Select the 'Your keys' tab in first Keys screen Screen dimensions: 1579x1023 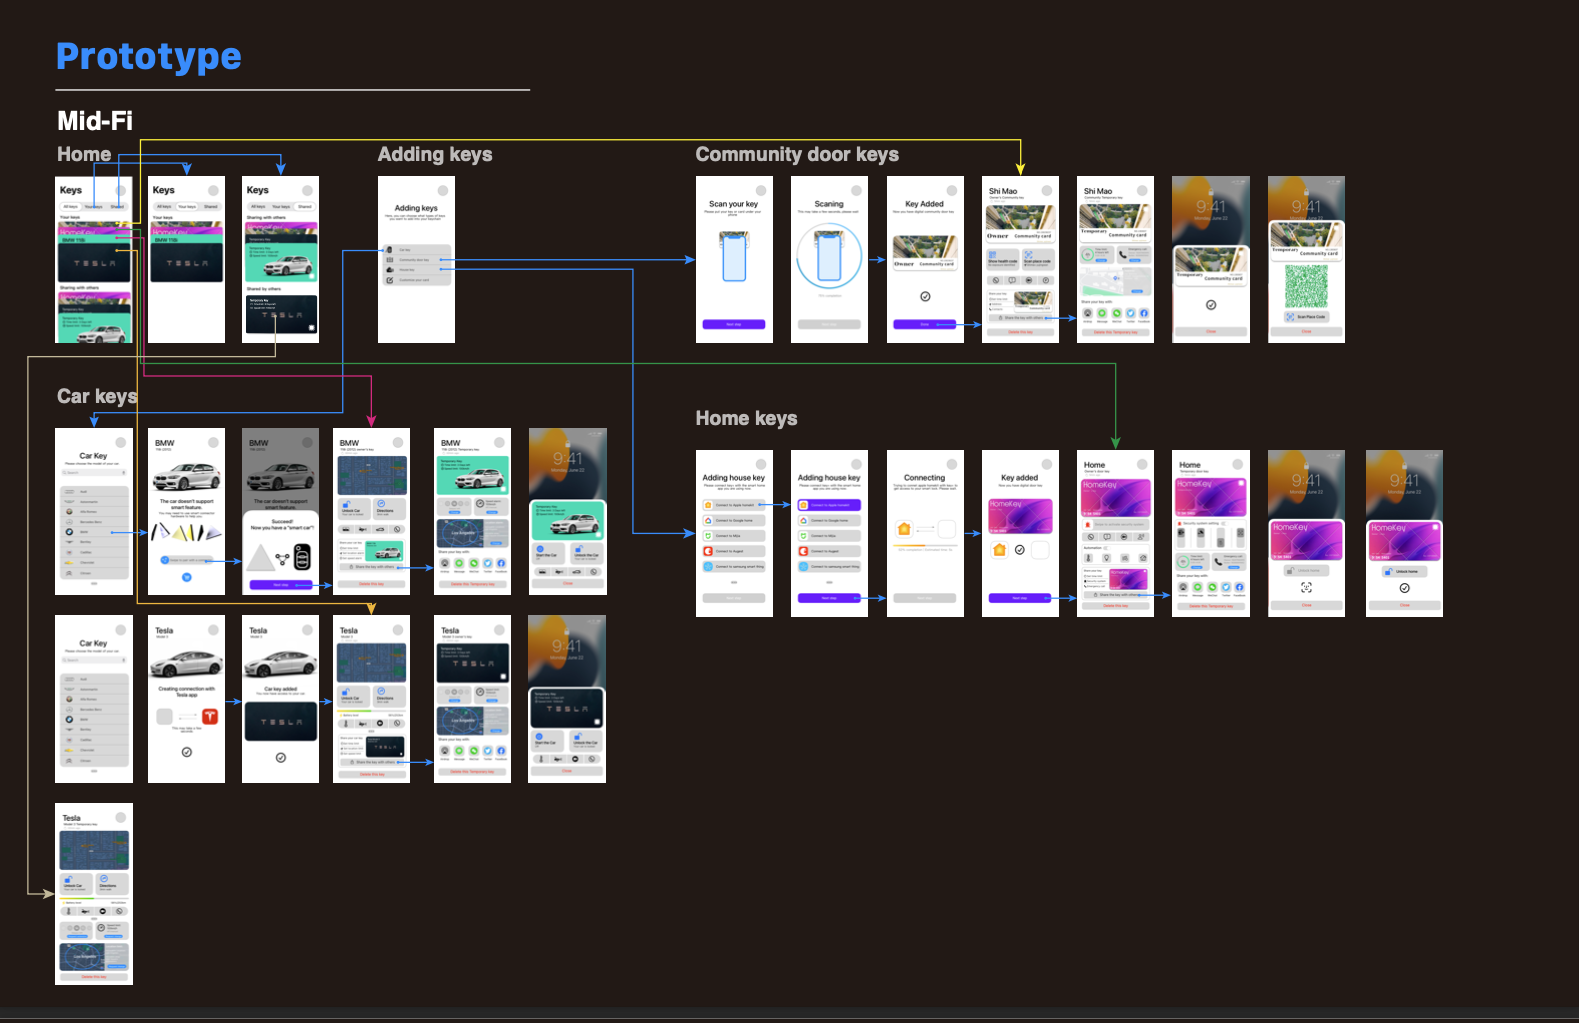pyautogui.click(x=93, y=207)
